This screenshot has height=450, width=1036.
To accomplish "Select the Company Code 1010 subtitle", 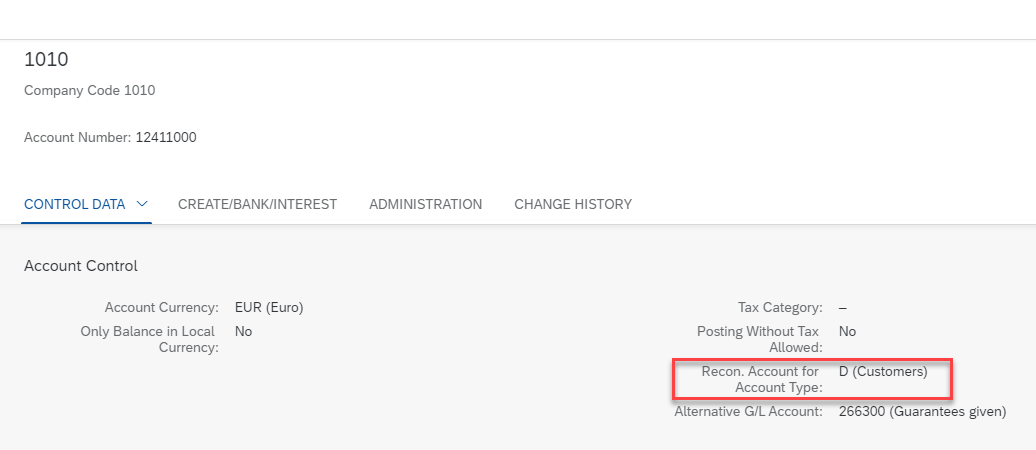I will [x=90, y=90].
